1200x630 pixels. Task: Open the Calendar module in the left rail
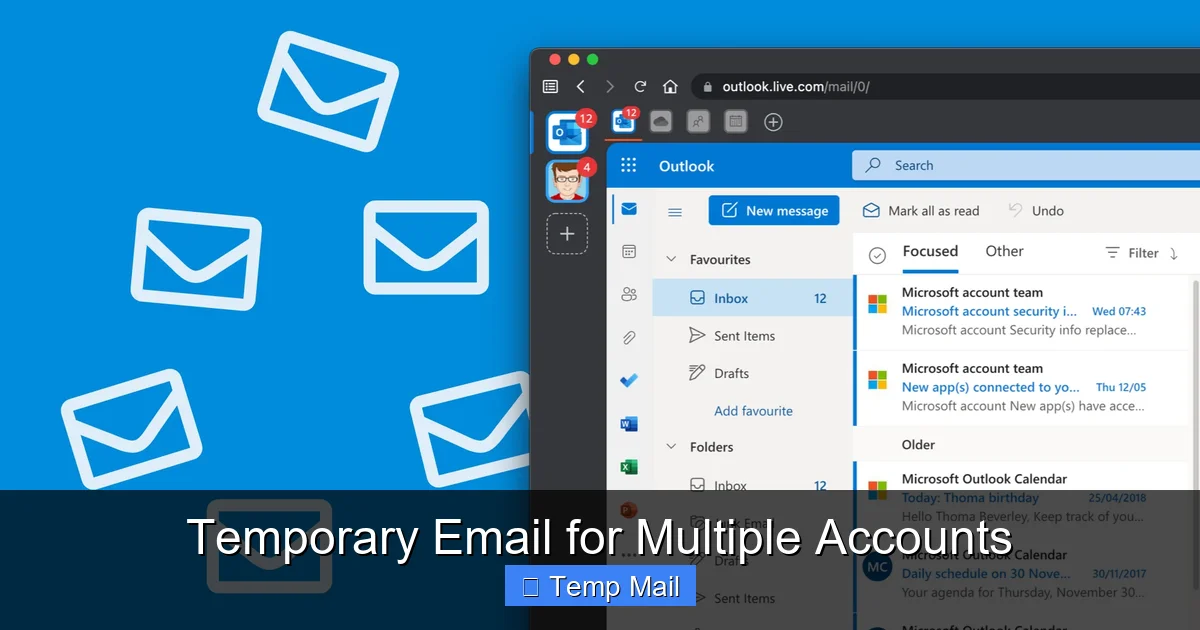(x=629, y=252)
